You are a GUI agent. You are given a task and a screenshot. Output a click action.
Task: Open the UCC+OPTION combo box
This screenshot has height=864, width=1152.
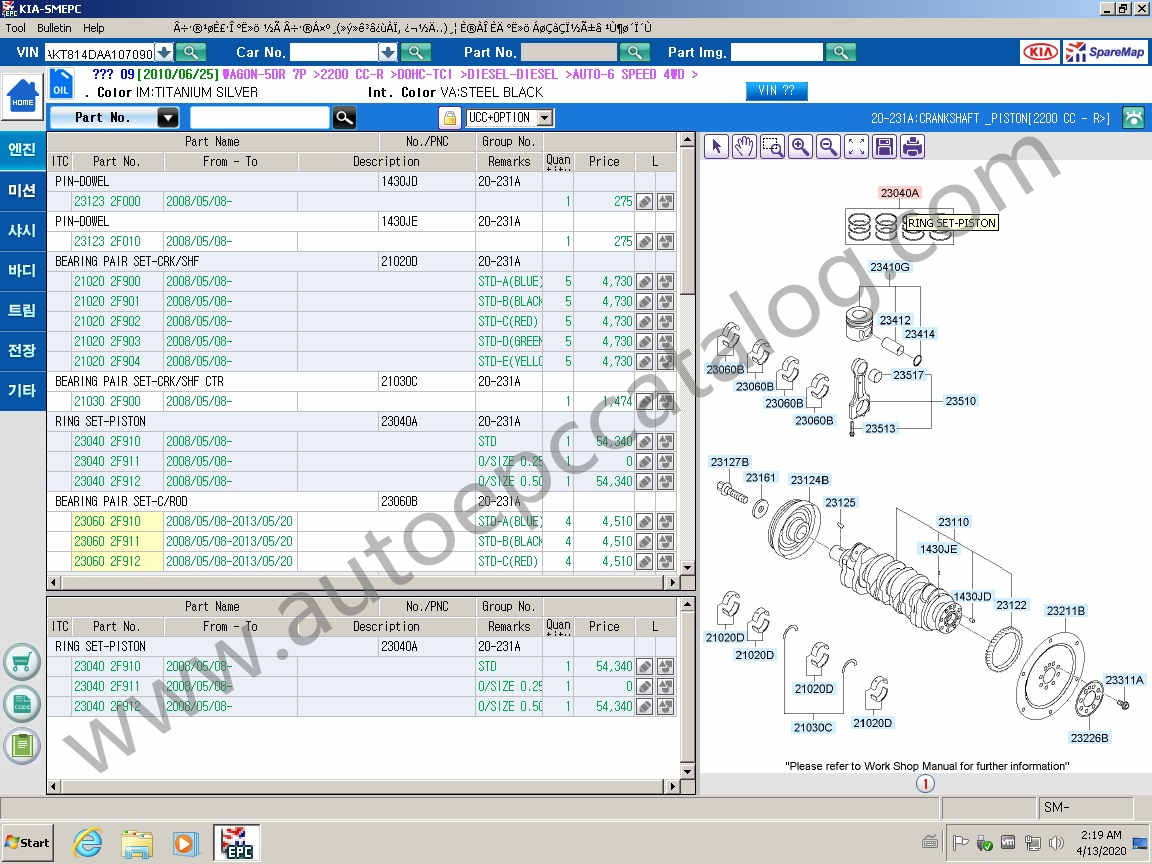[x=510, y=118]
